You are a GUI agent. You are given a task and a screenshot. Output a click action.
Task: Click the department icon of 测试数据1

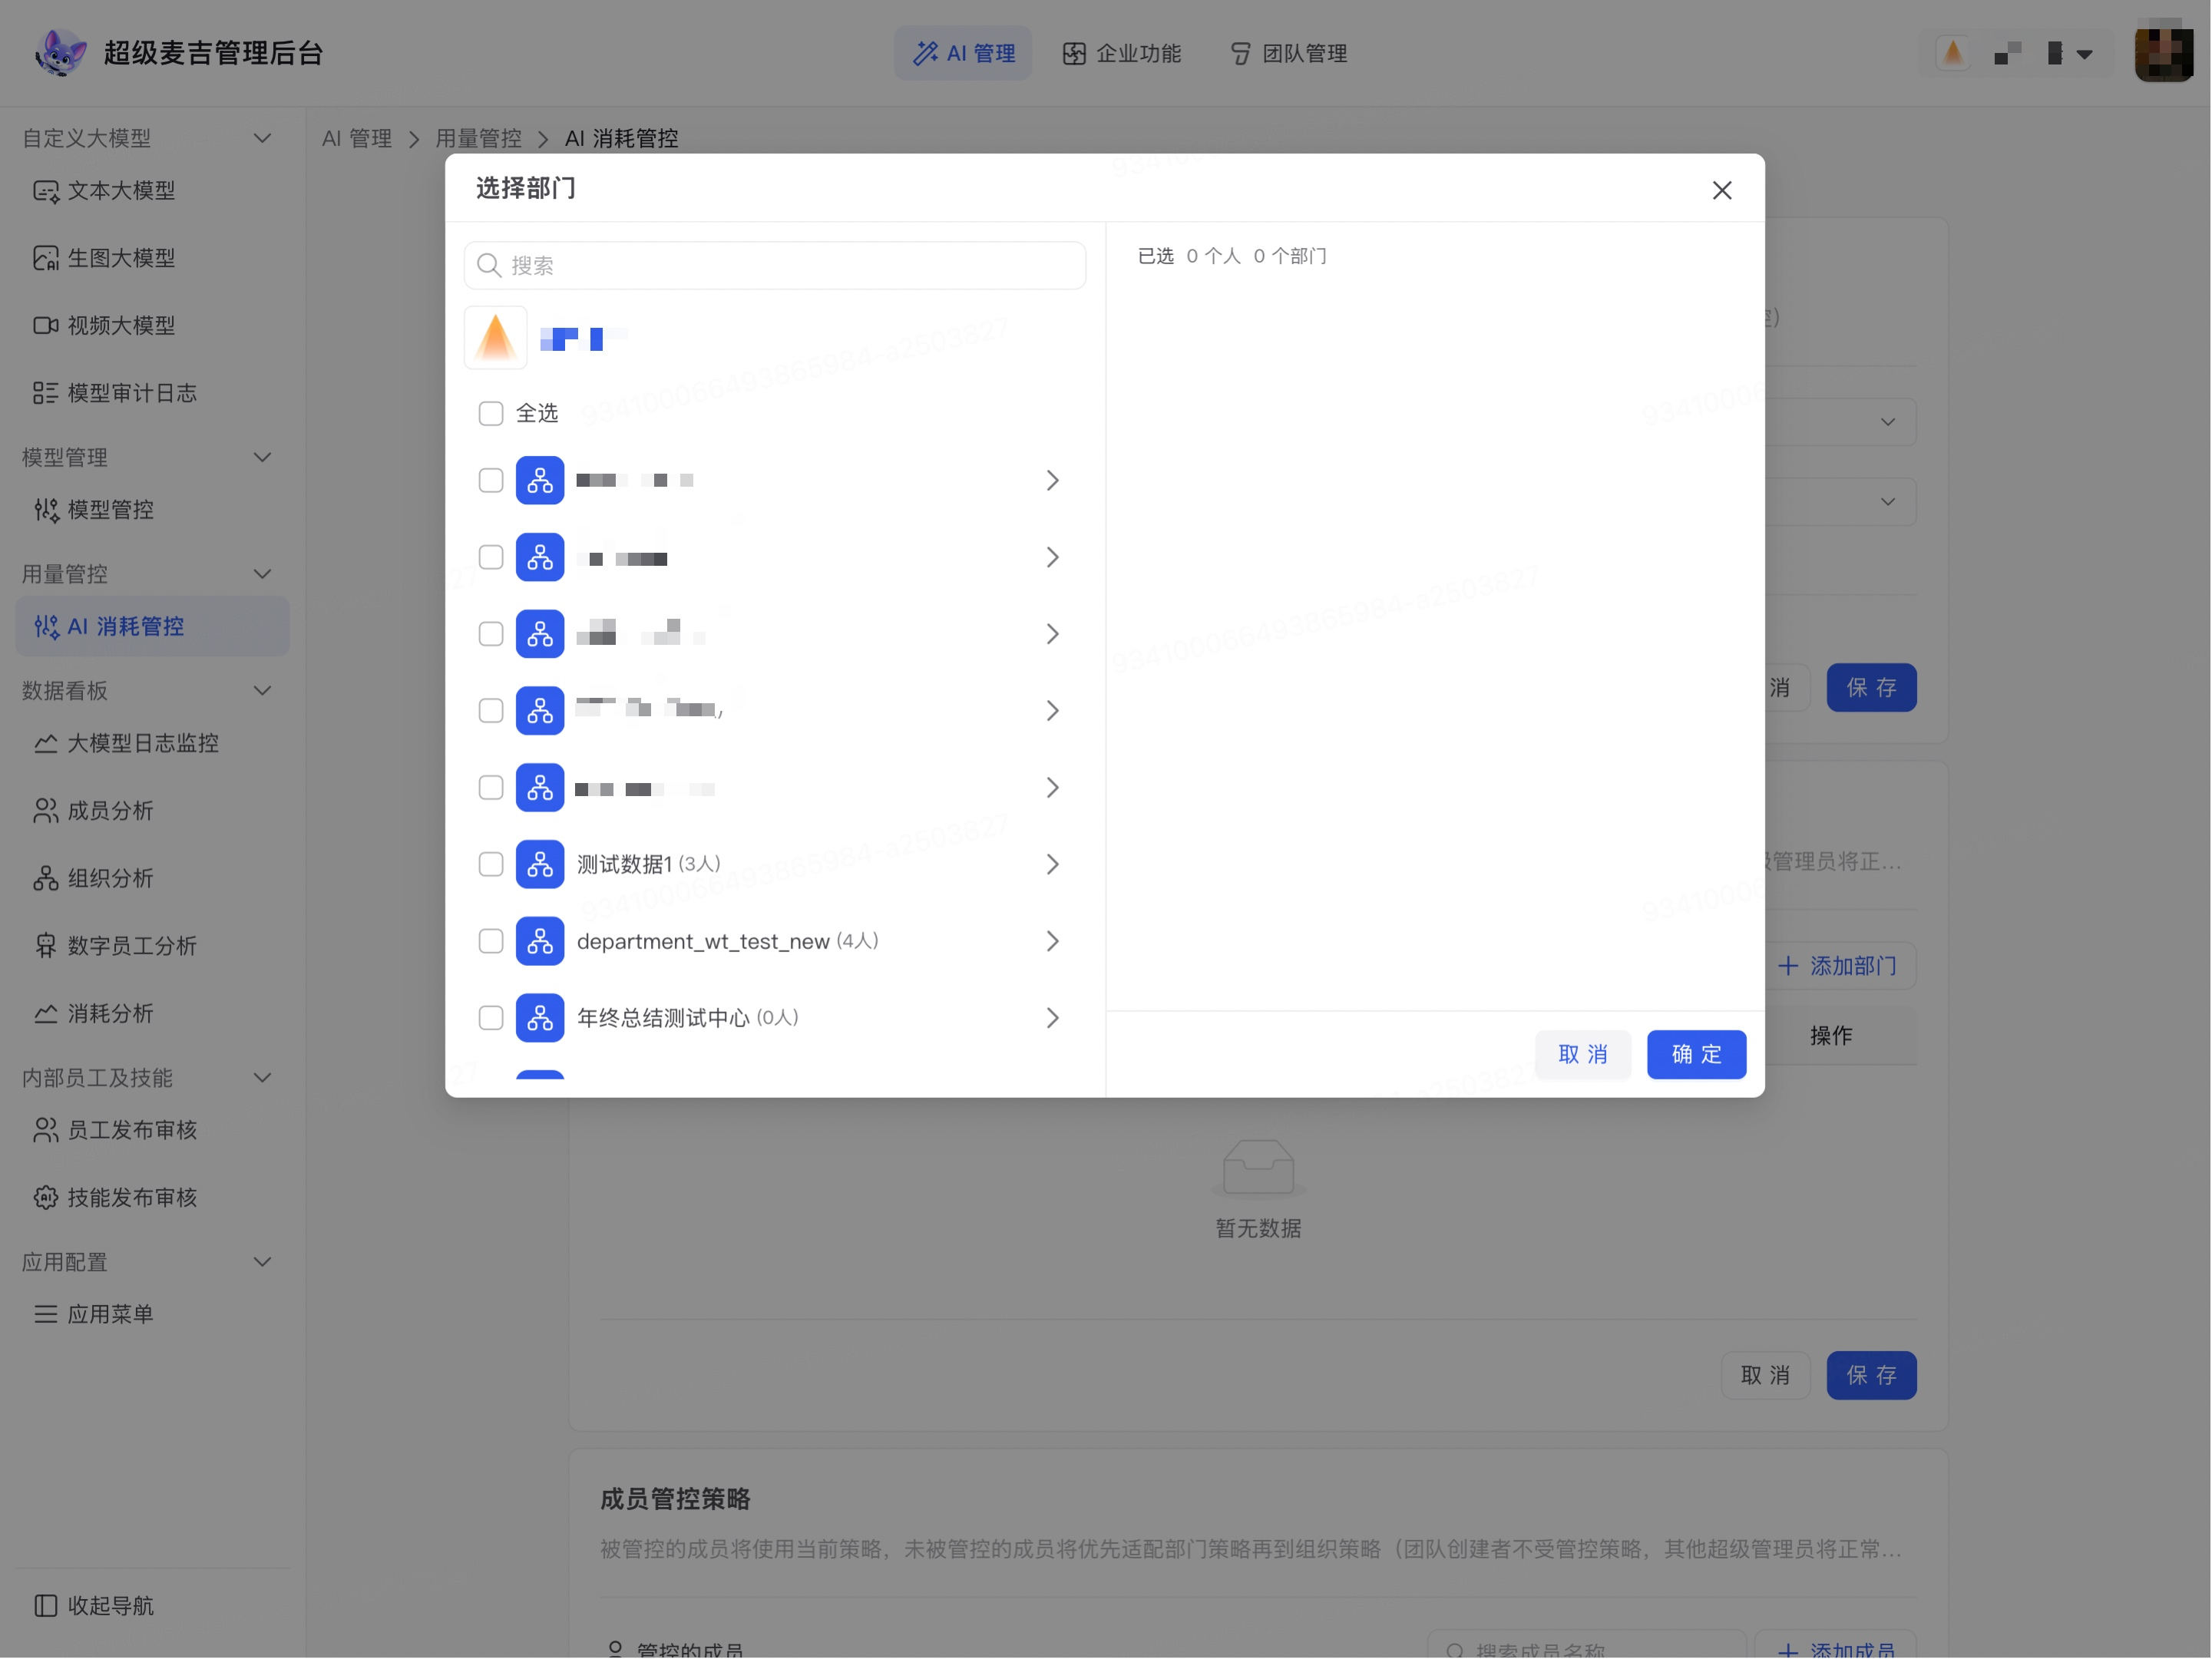[540, 864]
